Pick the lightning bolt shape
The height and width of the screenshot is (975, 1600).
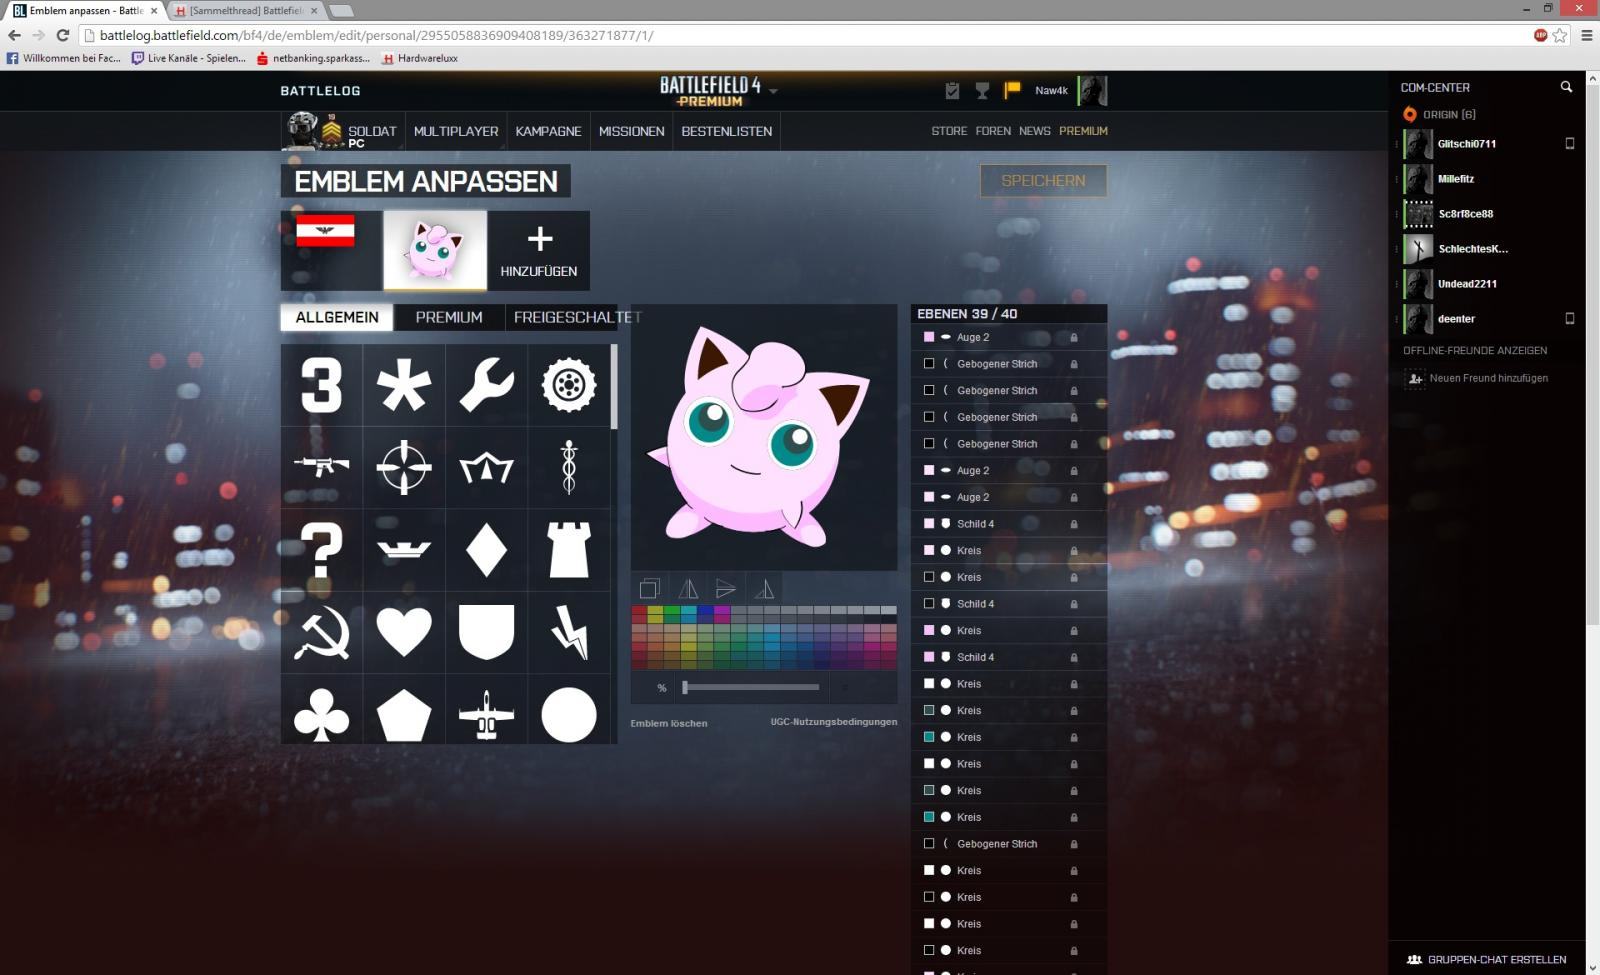click(569, 632)
